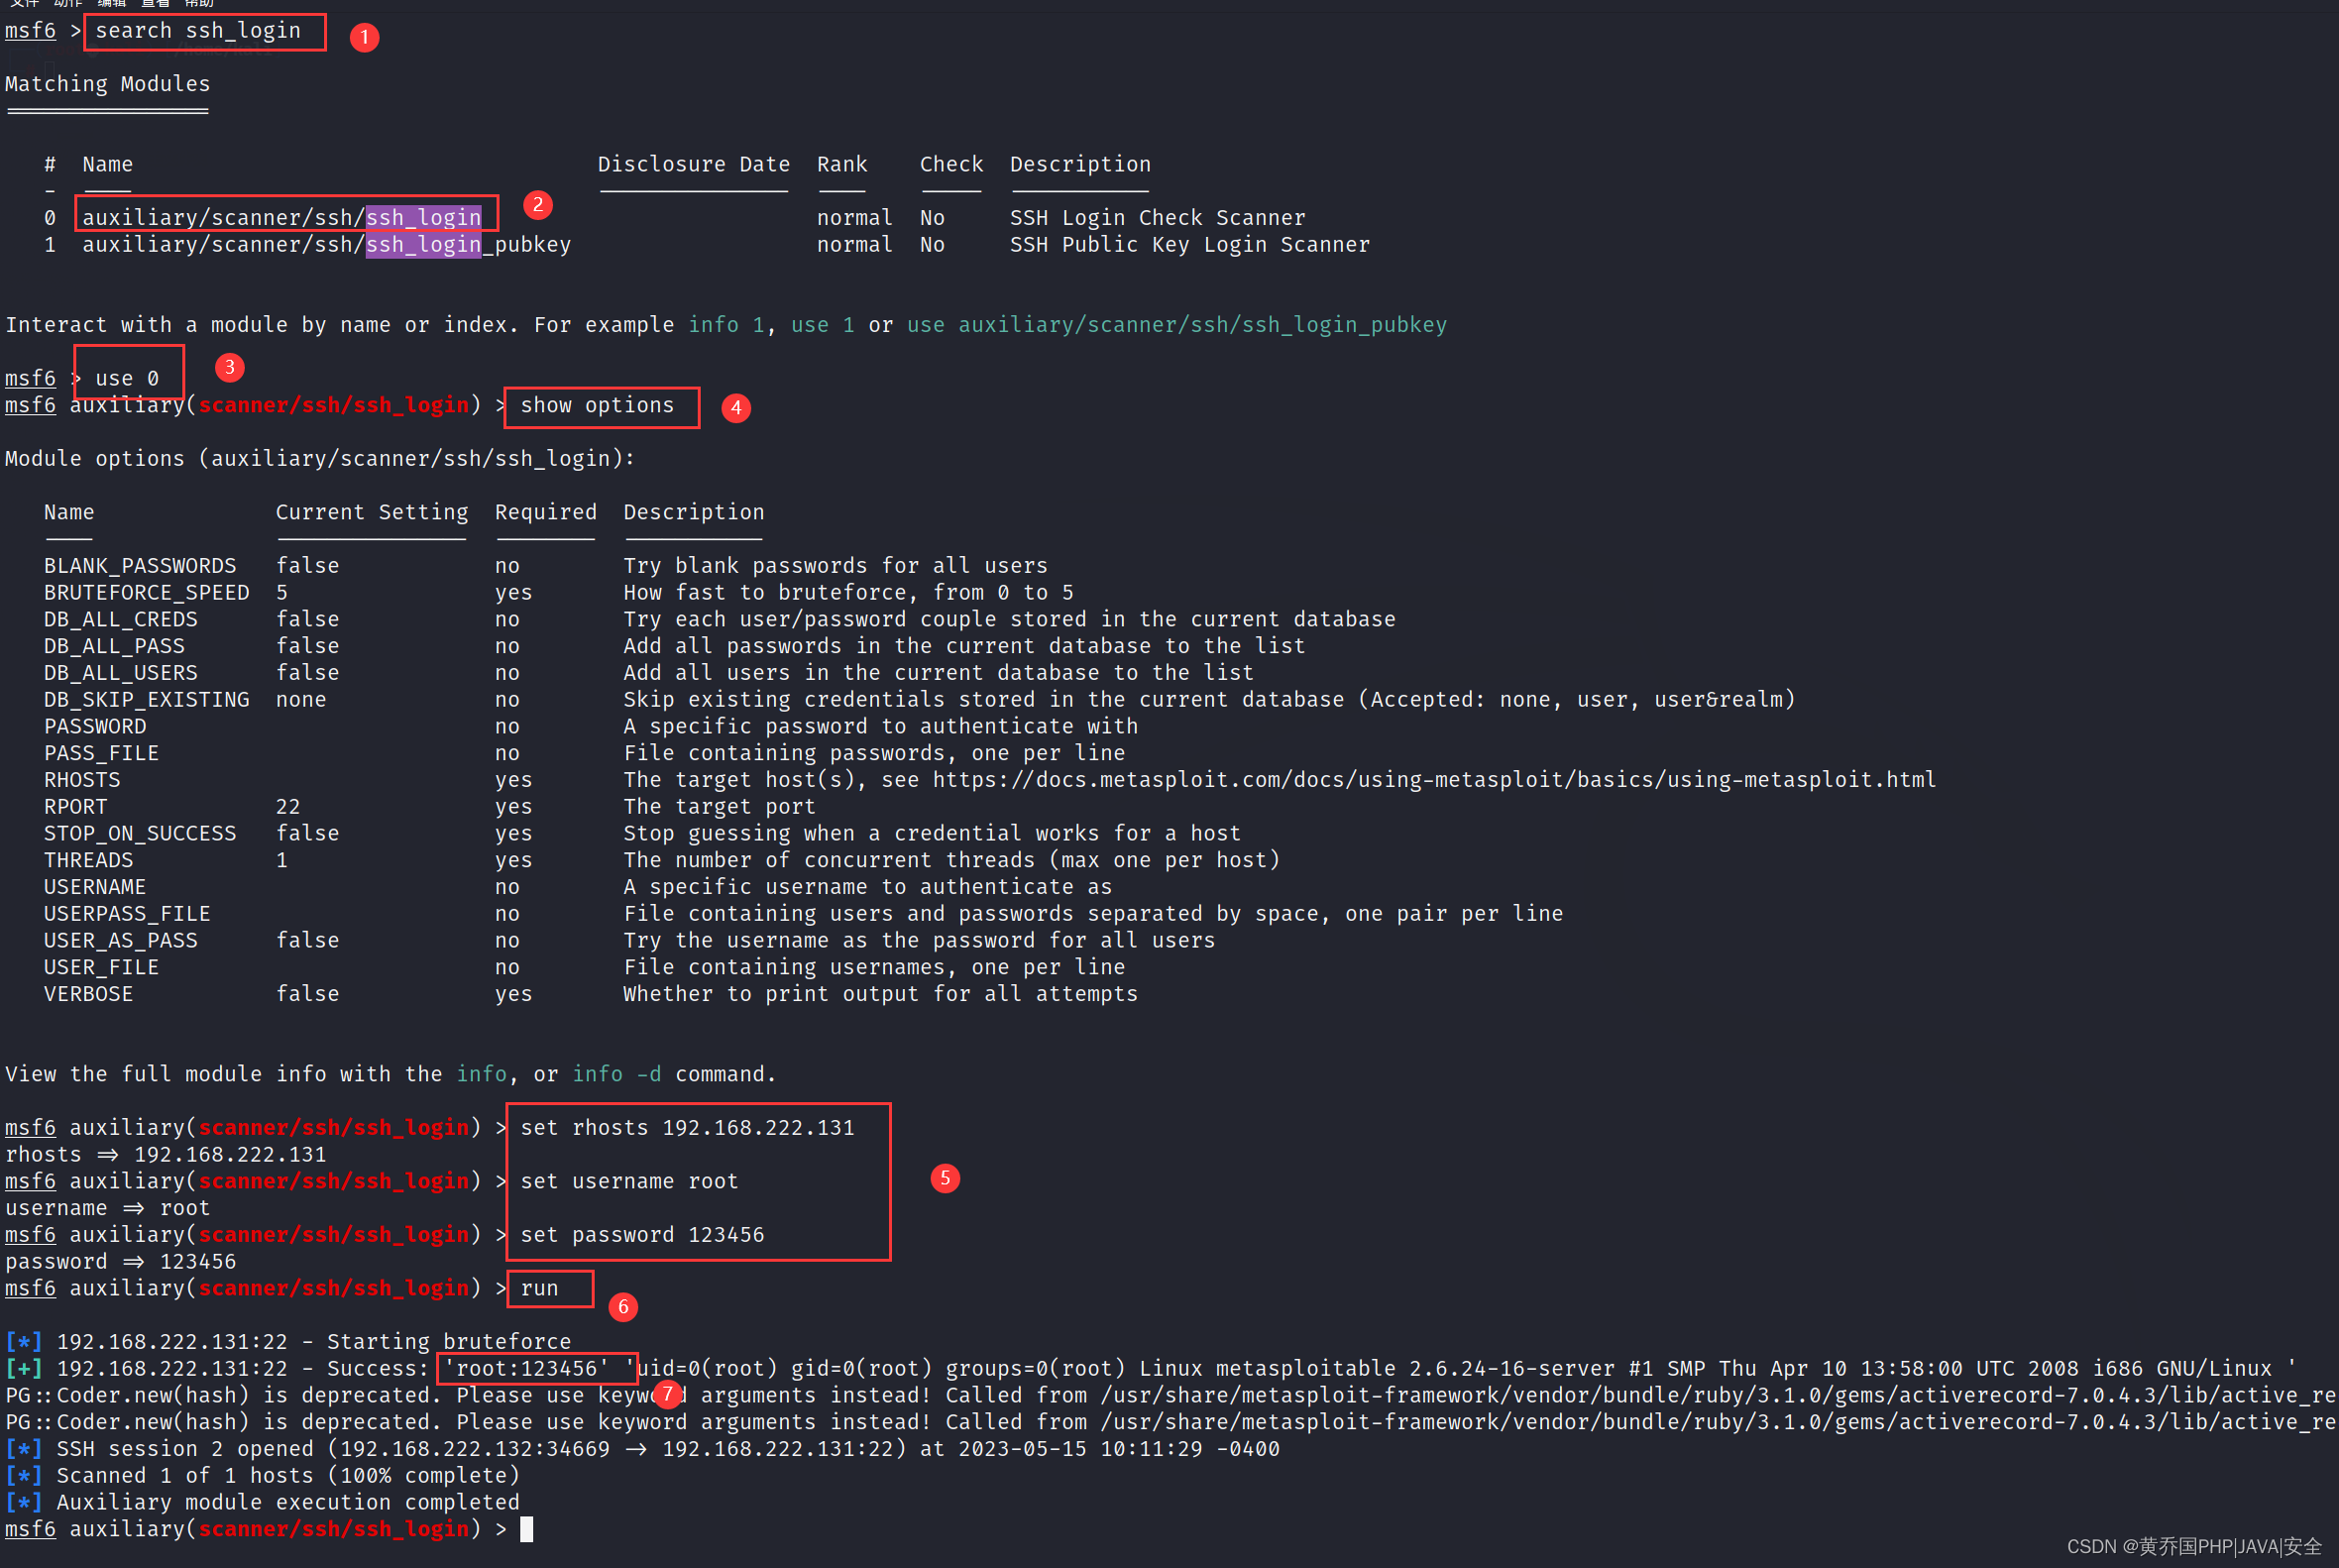Viewport: 2339px width, 1568px height.
Task: Click the 'VERBOSE' option name
Action: tap(88, 994)
